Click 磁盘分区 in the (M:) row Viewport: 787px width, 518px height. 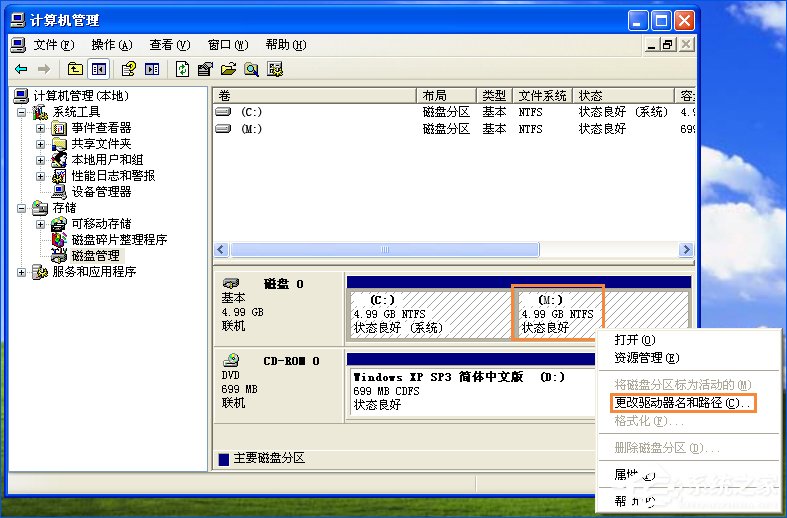[x=446, y=128]
